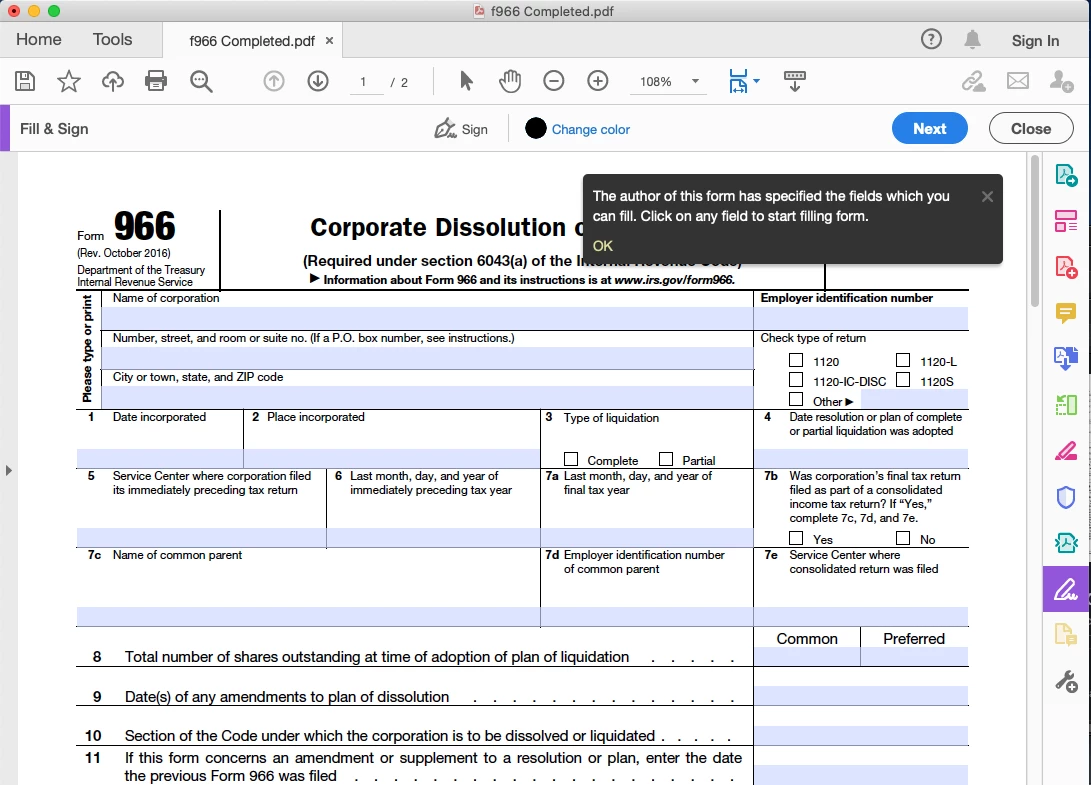Go to the previous page arrow
1091x785 pixels.
point(273,81)
